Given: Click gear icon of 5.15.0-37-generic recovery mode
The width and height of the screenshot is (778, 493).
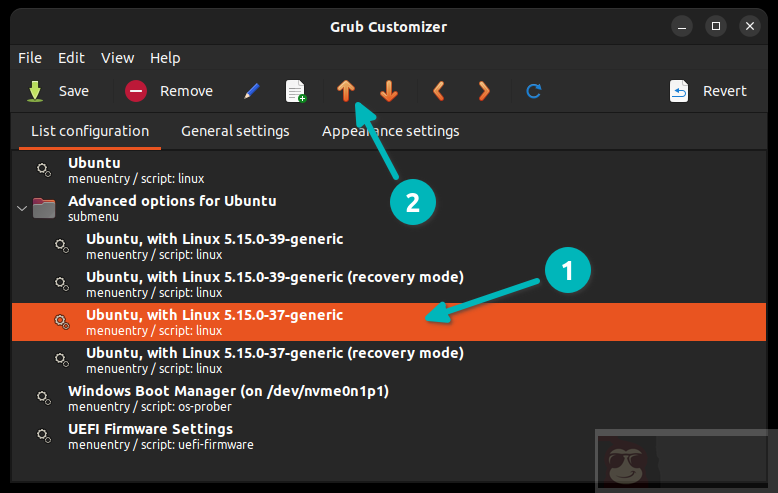Looking at the screenshot, I should [x=62, y=360].
